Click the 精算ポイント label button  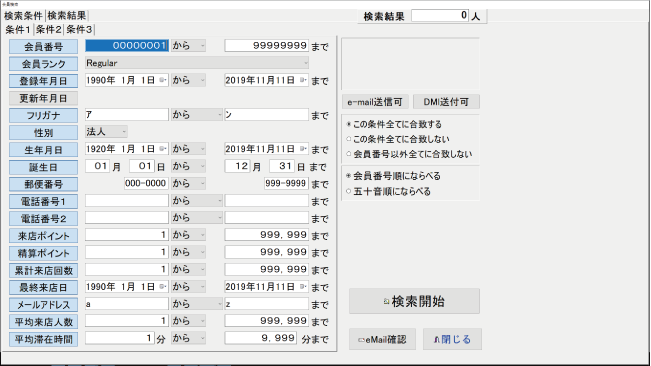(44, 253)
